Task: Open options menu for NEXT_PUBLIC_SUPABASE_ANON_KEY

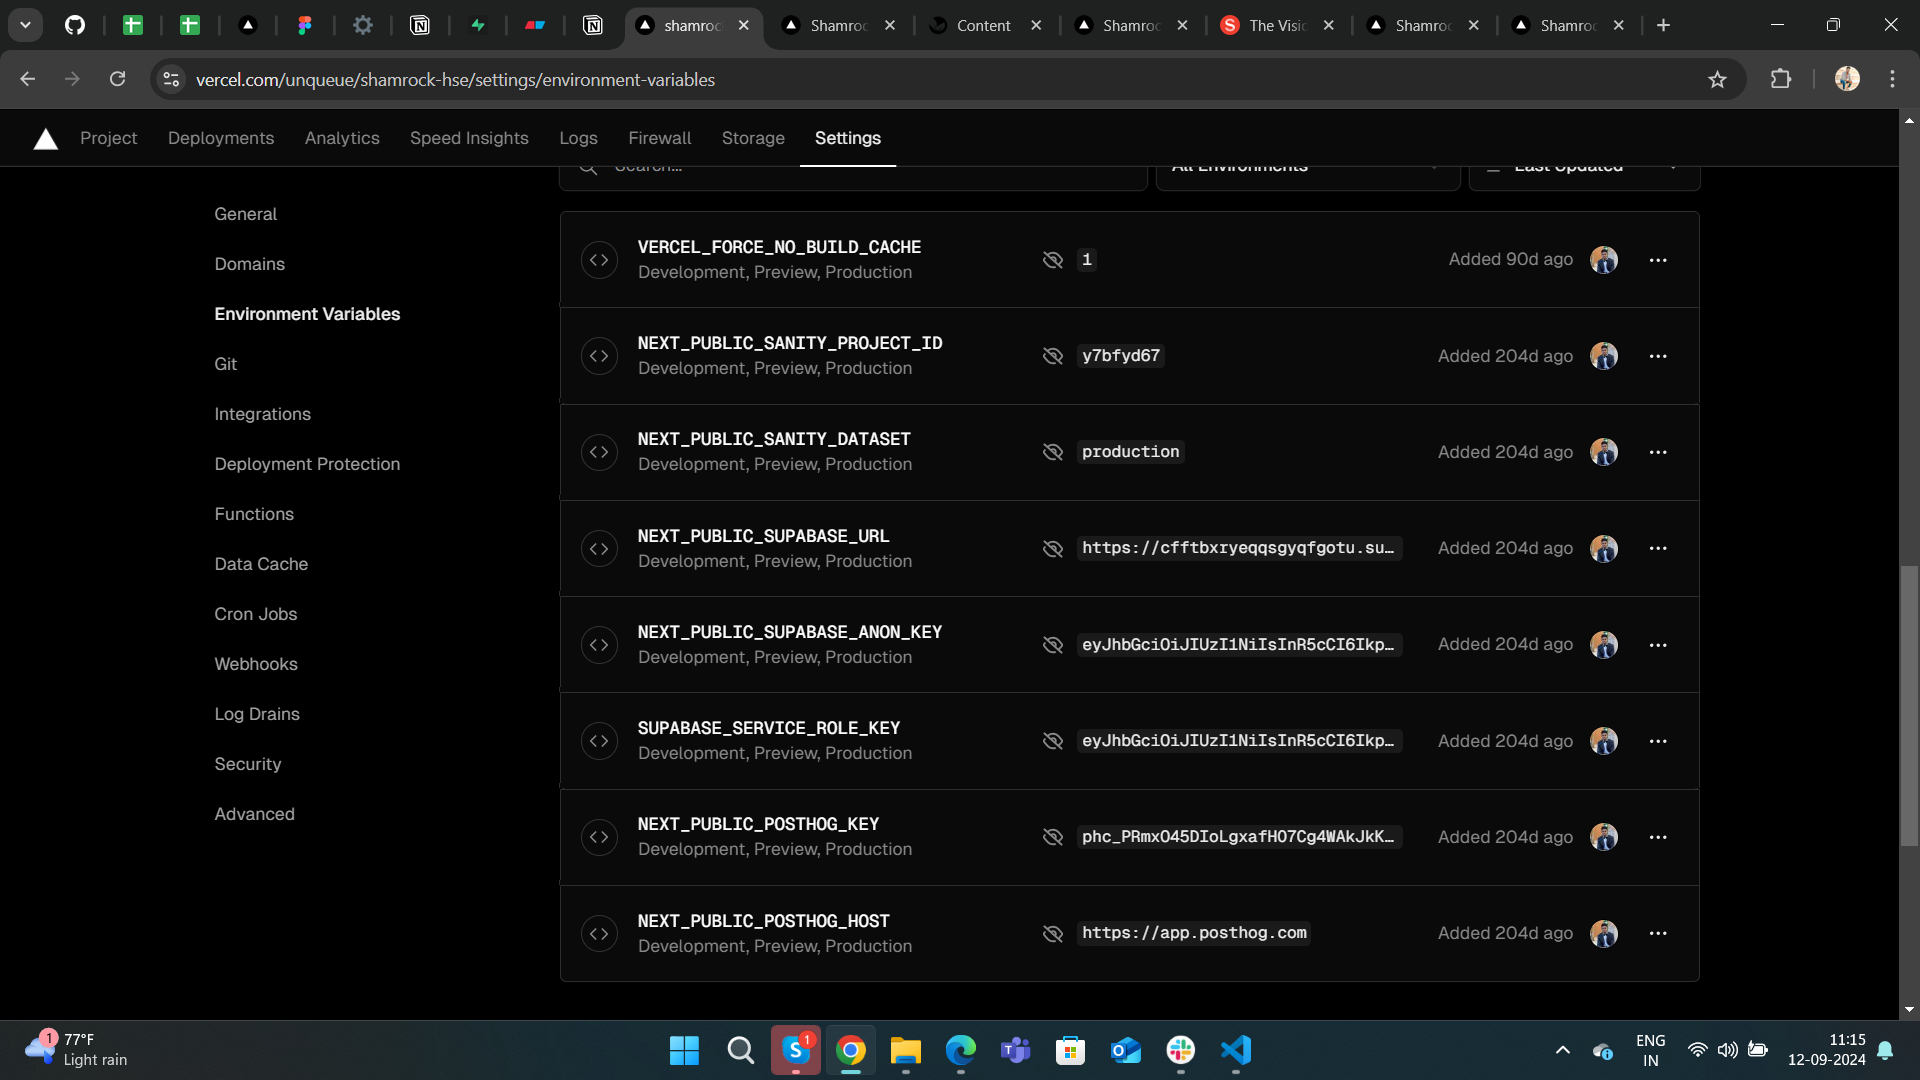Action: coord(1658,645)
